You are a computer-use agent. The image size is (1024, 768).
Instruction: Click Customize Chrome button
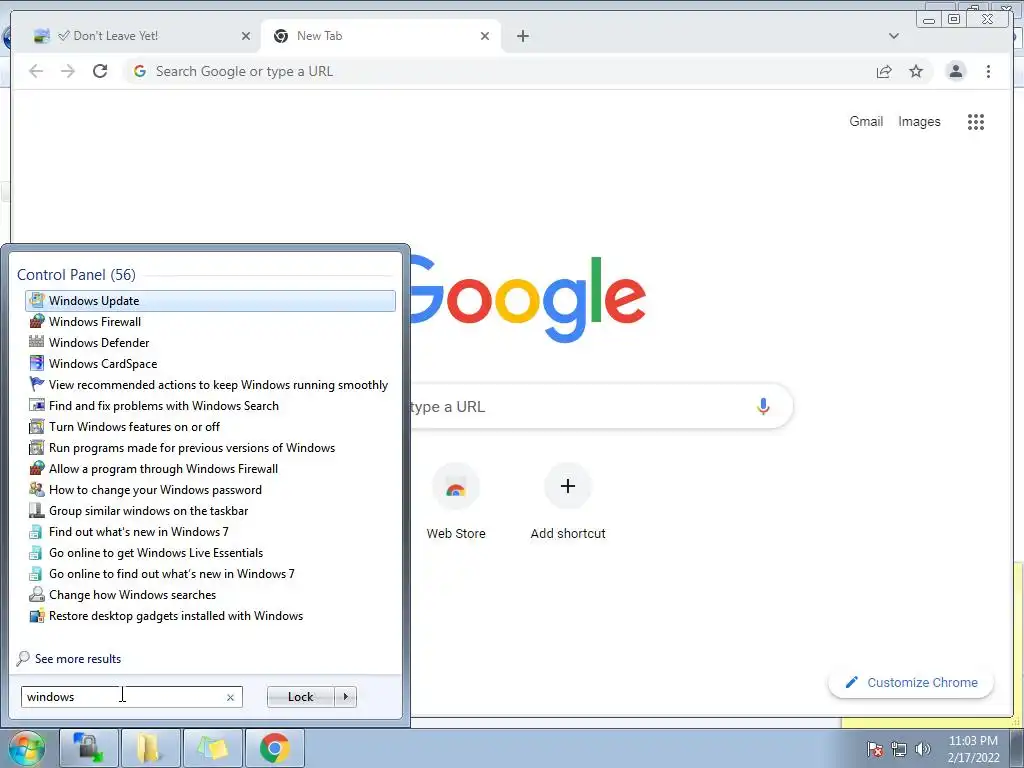911,682
